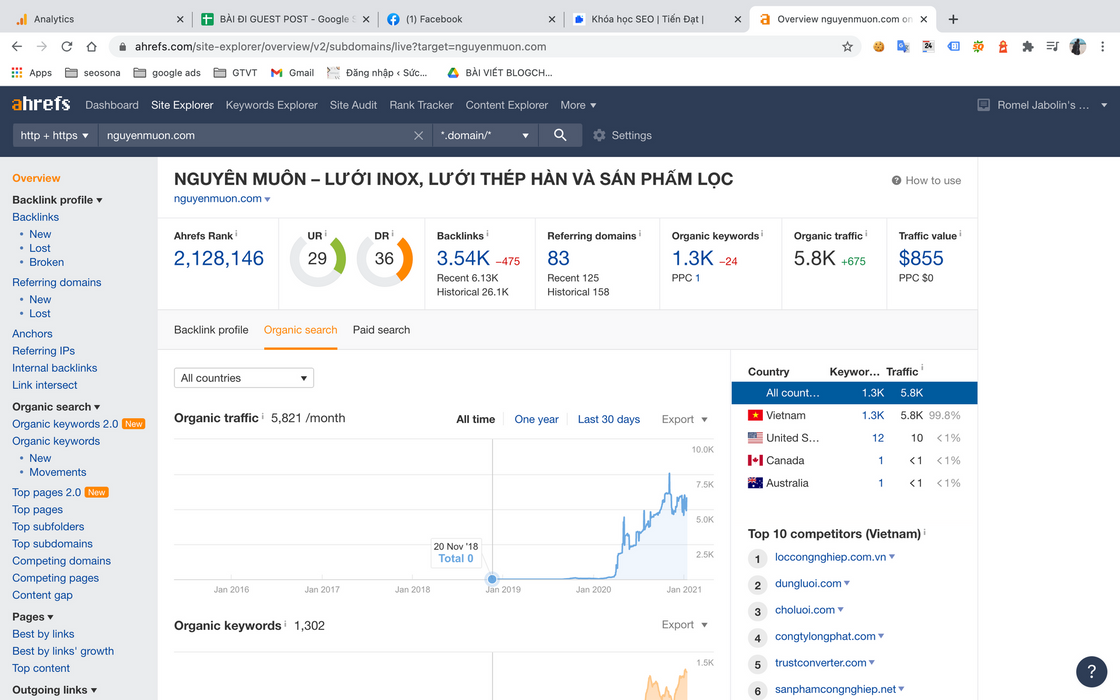This screenshot has height=700, width=1120.
Task: Open the protocol http + https dropdown
Action: (x=55, y=135)
